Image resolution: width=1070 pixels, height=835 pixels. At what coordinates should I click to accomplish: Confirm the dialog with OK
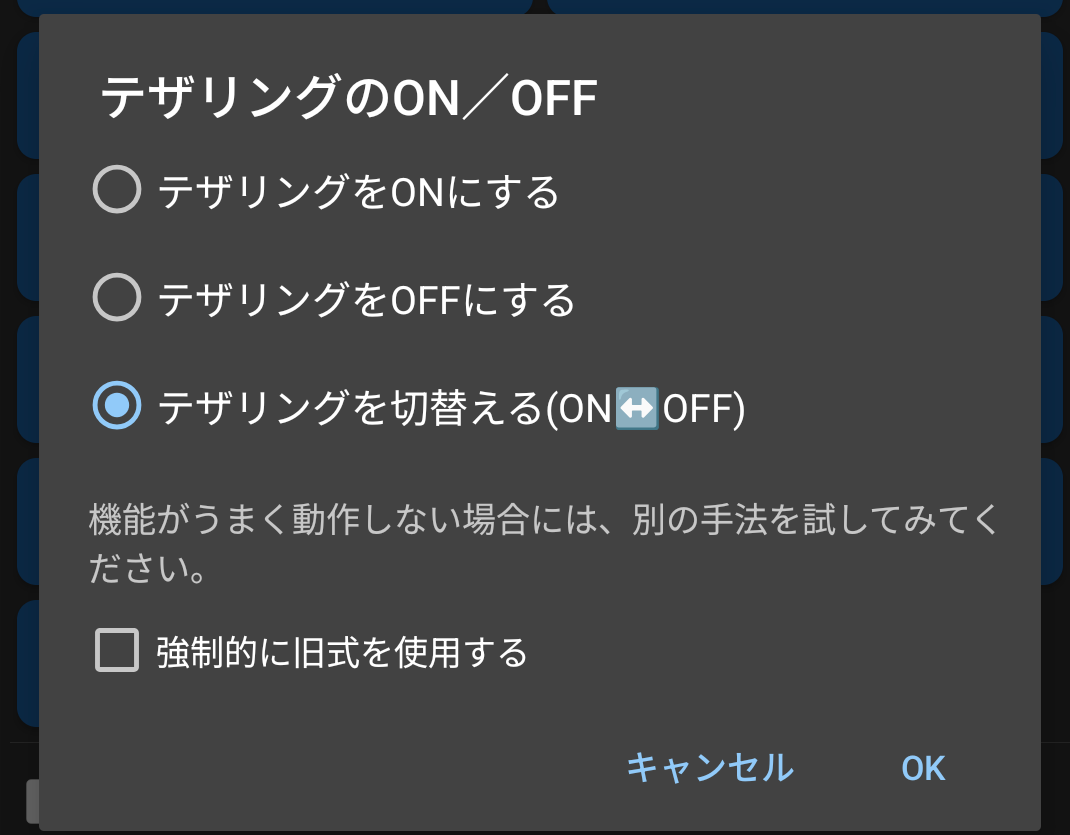pos(923,768)
